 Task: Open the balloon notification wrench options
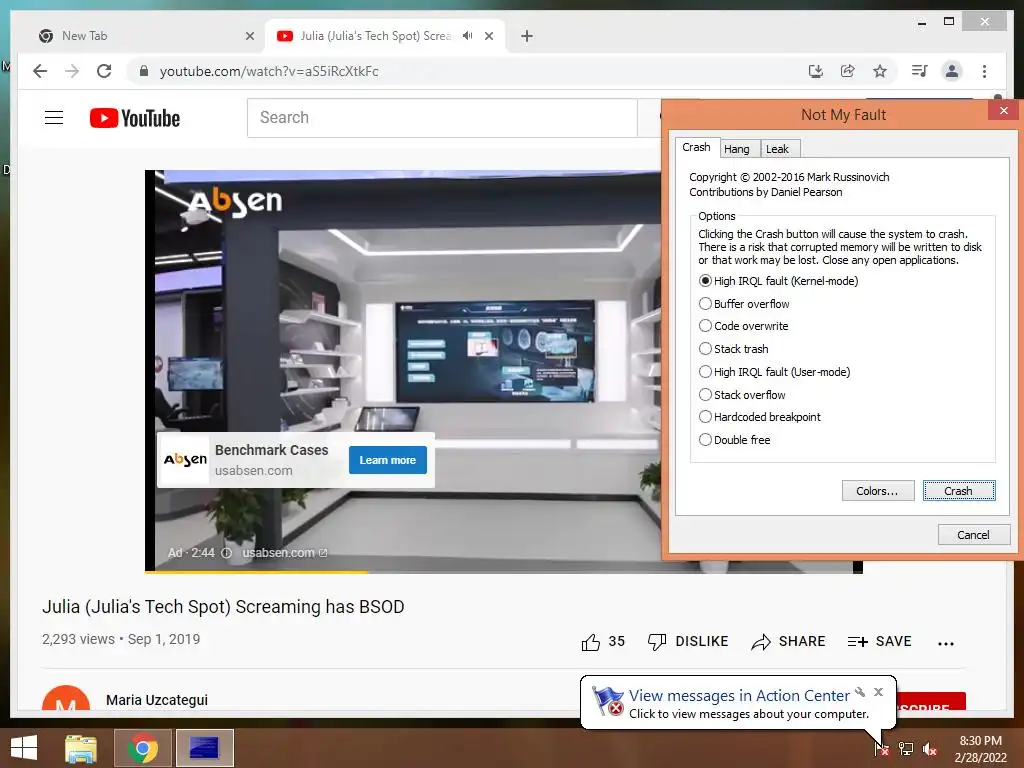pos(860,692)
